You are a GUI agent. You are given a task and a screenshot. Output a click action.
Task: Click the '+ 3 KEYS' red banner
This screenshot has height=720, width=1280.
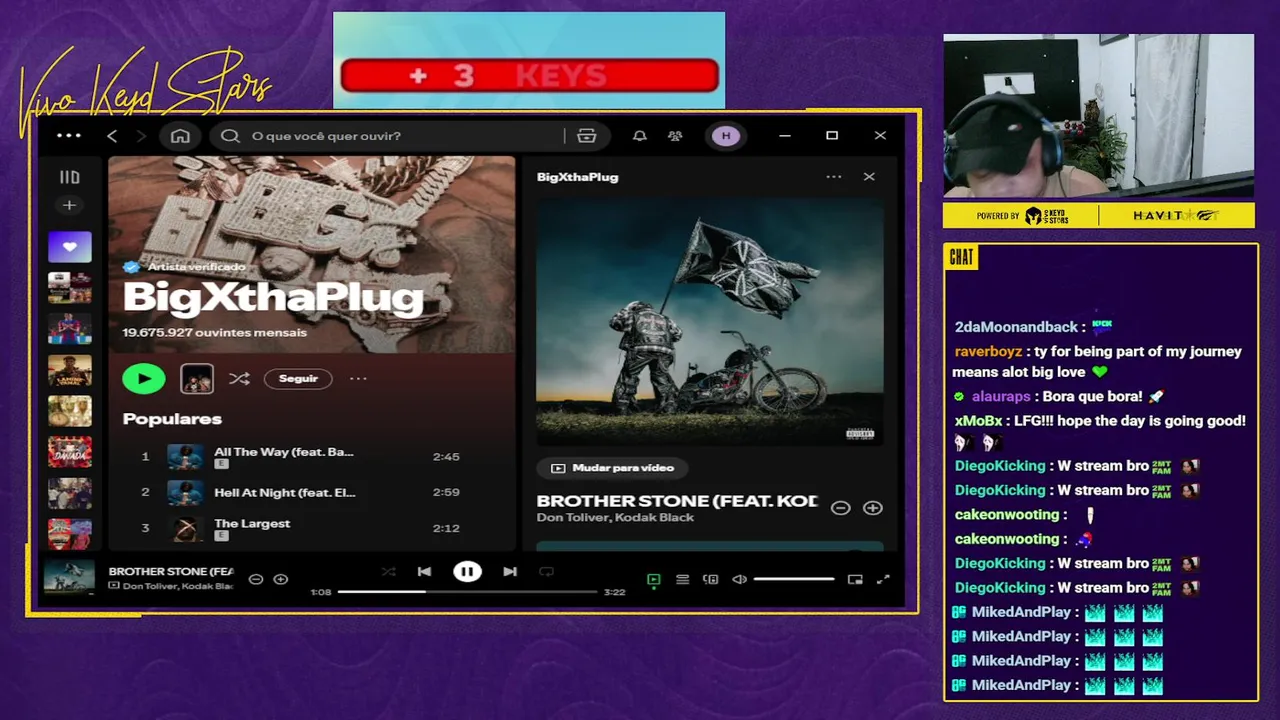pos(529,75)
